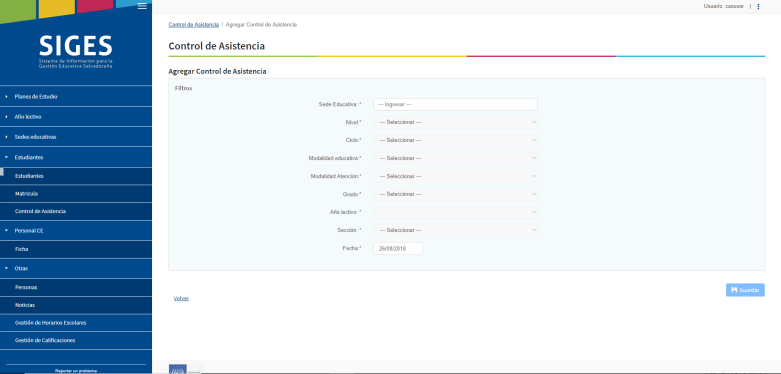
Task: Collapse the Otras menu section
Action: [76, 268]
